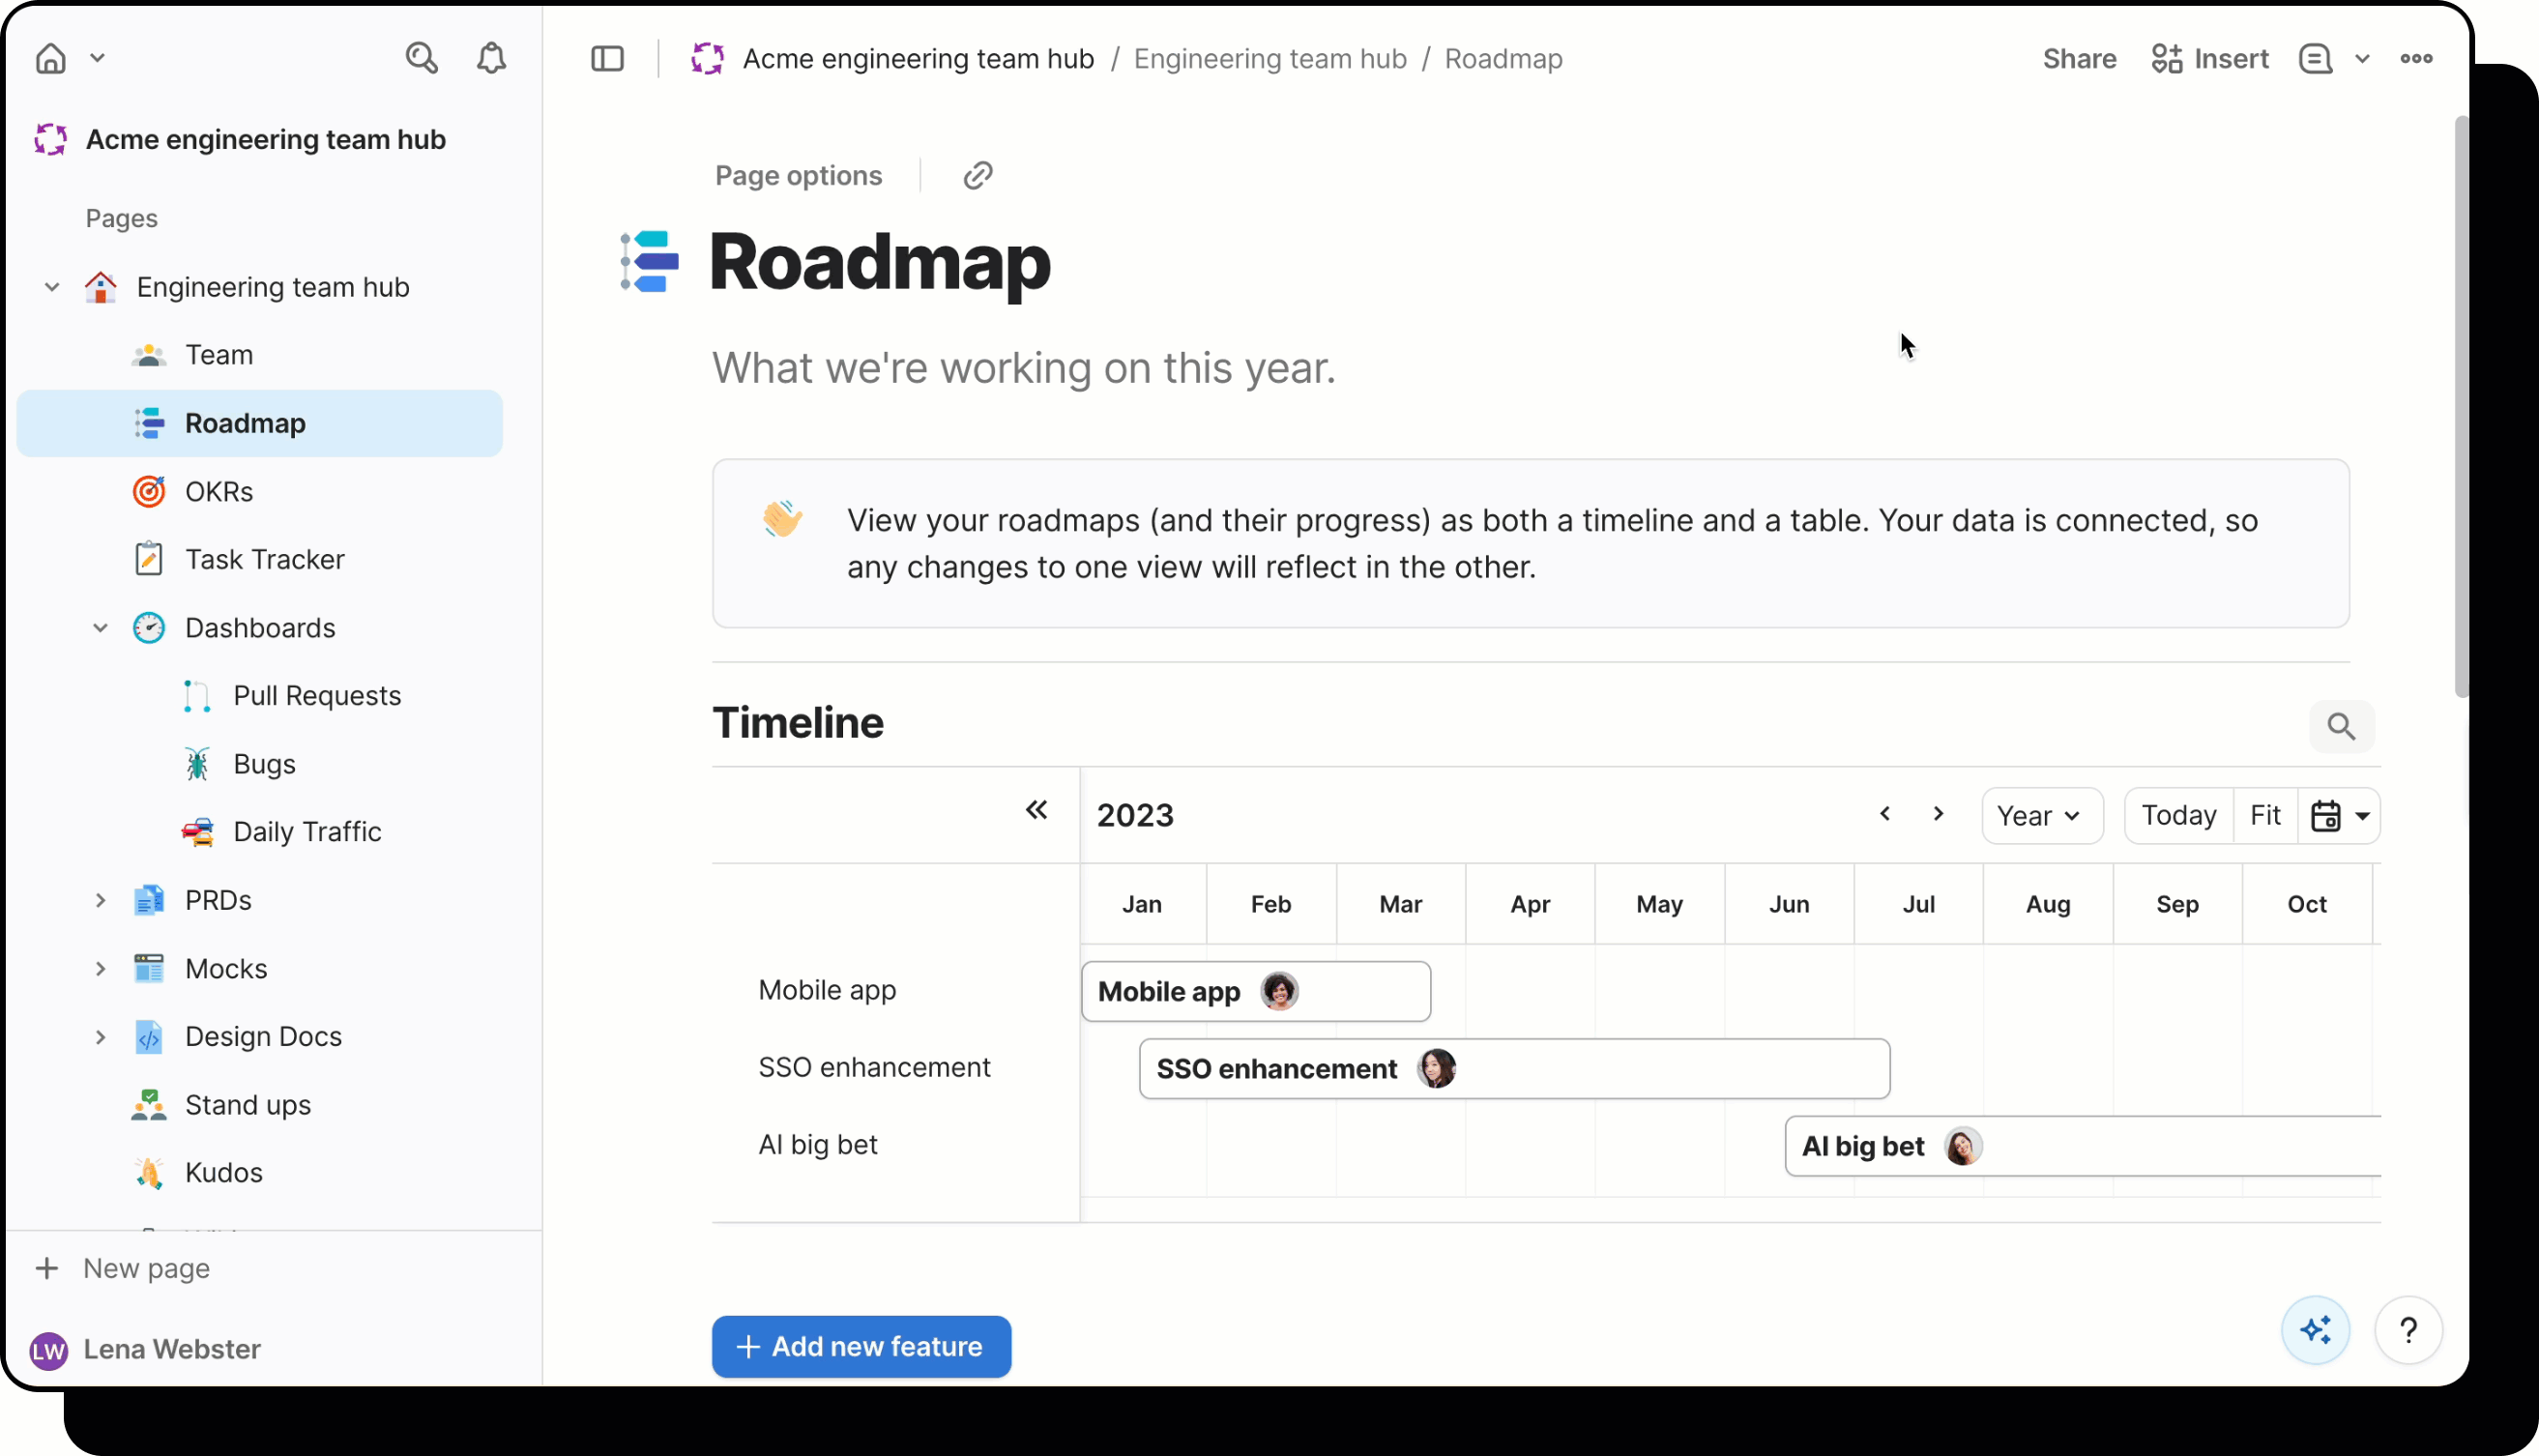Open the OKRs page in the sidebar
This screenshot has height=1456, width=2539.
(219, 492)
